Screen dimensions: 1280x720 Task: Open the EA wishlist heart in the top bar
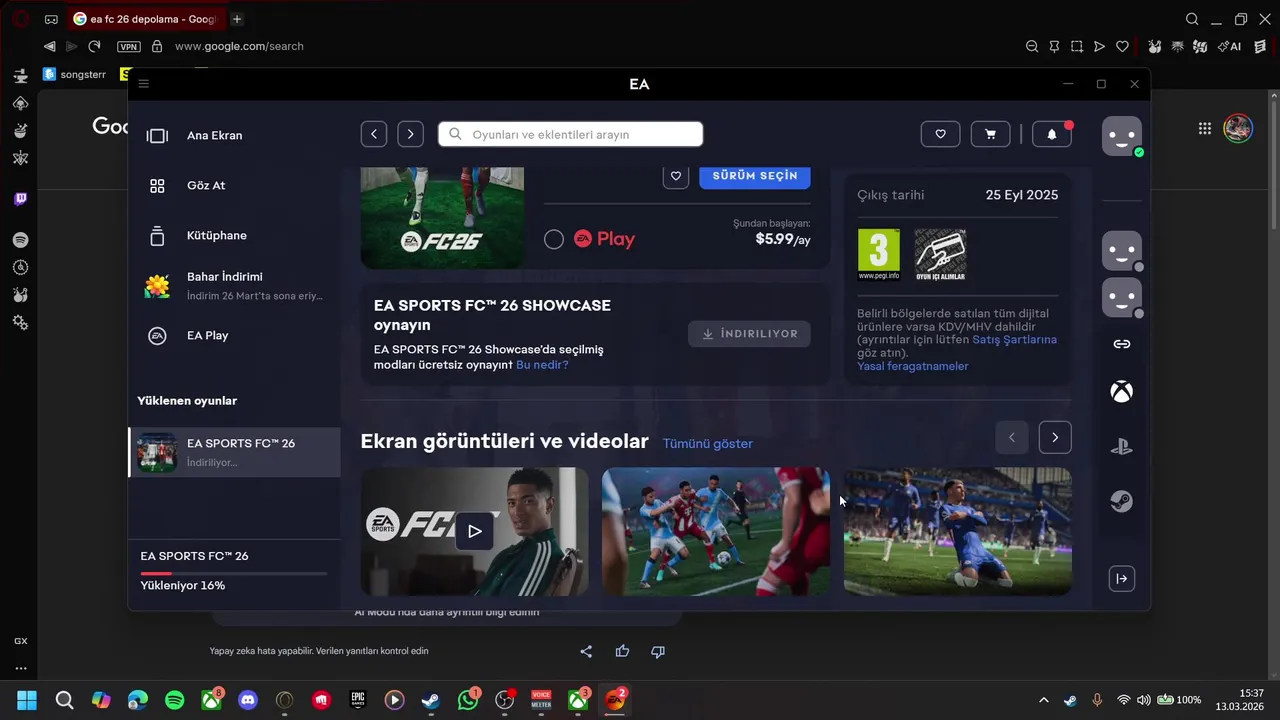coord(940,134)
